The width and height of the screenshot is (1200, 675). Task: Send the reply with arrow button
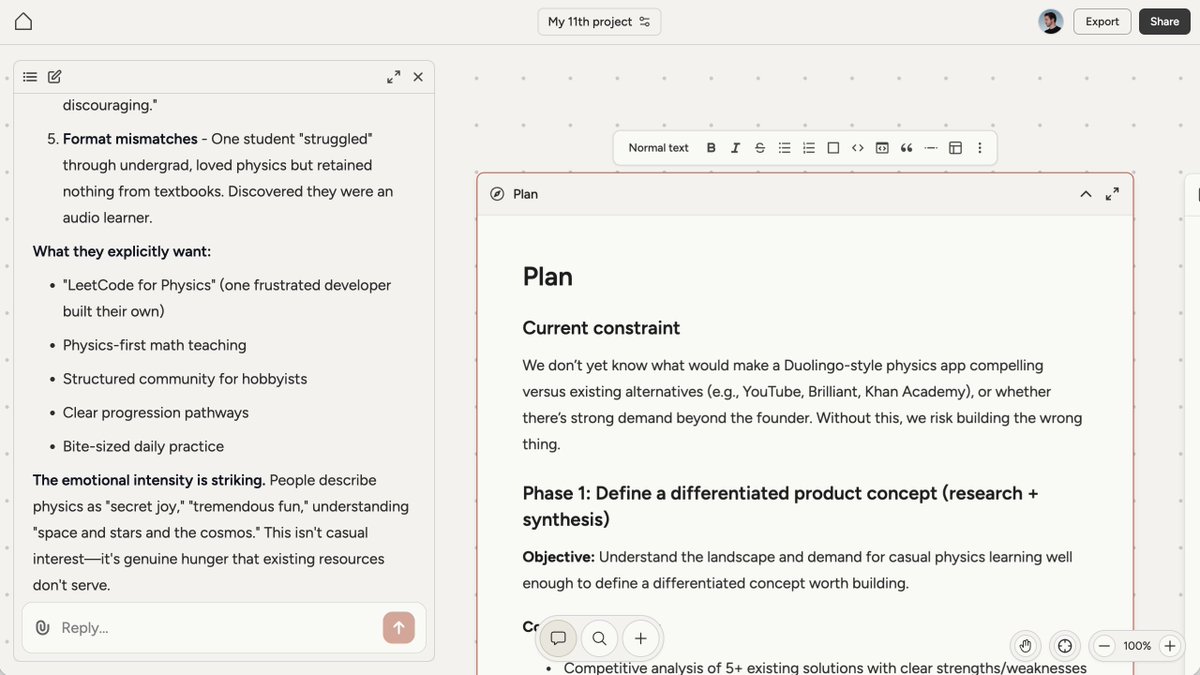click(x=398, y=628)
